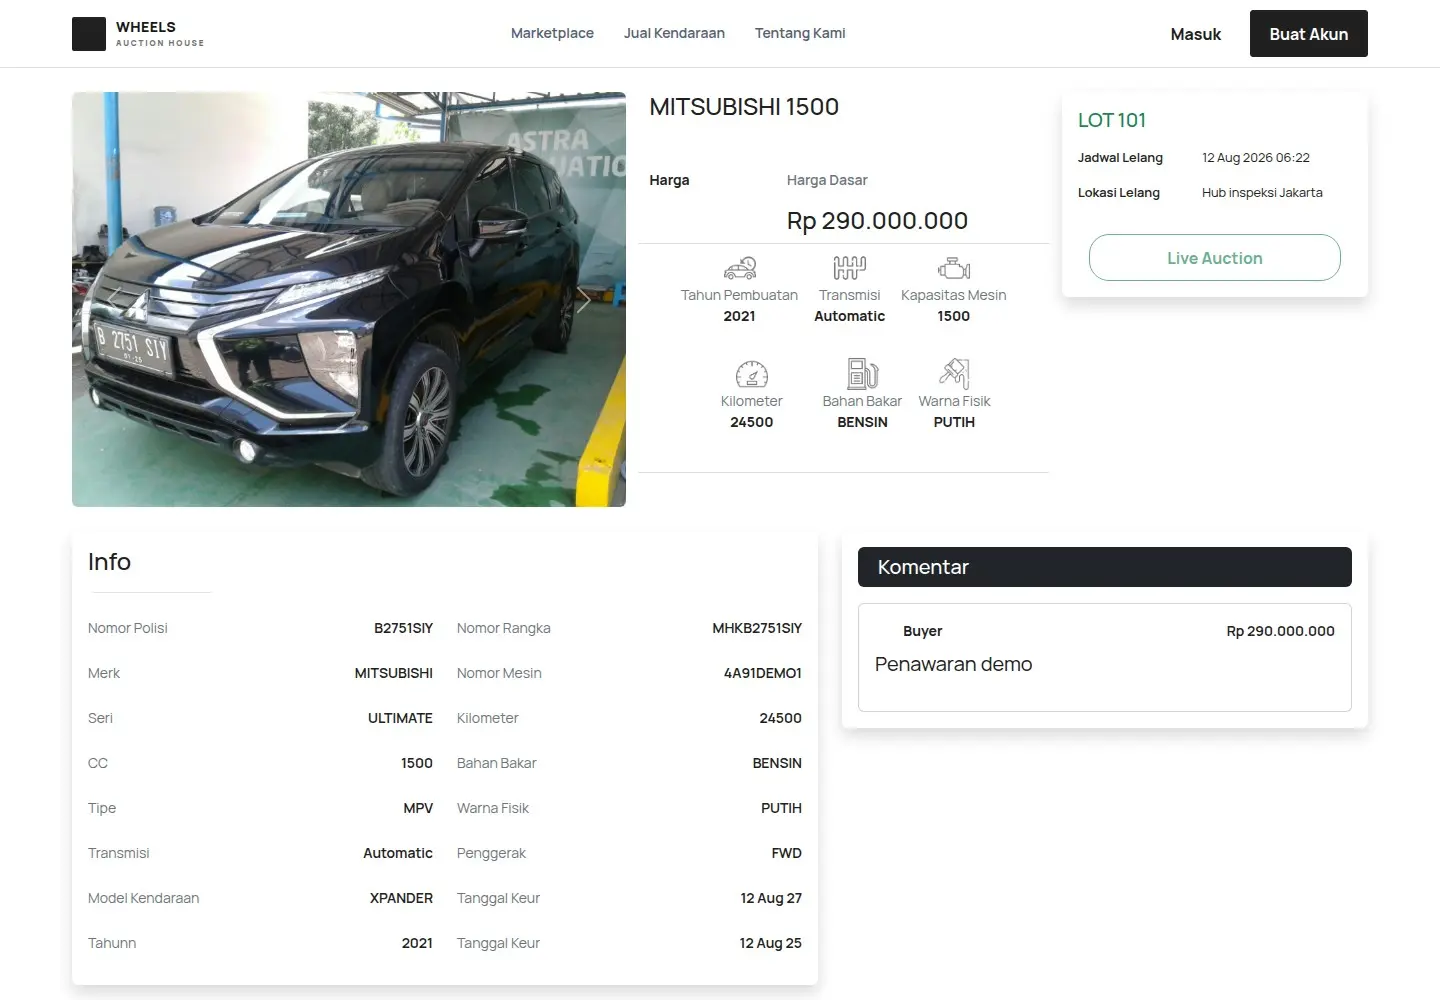Viewport: 1440px width, 1000px height.
Task: Join the Live Auction button
Action: tap(1215, 258)
